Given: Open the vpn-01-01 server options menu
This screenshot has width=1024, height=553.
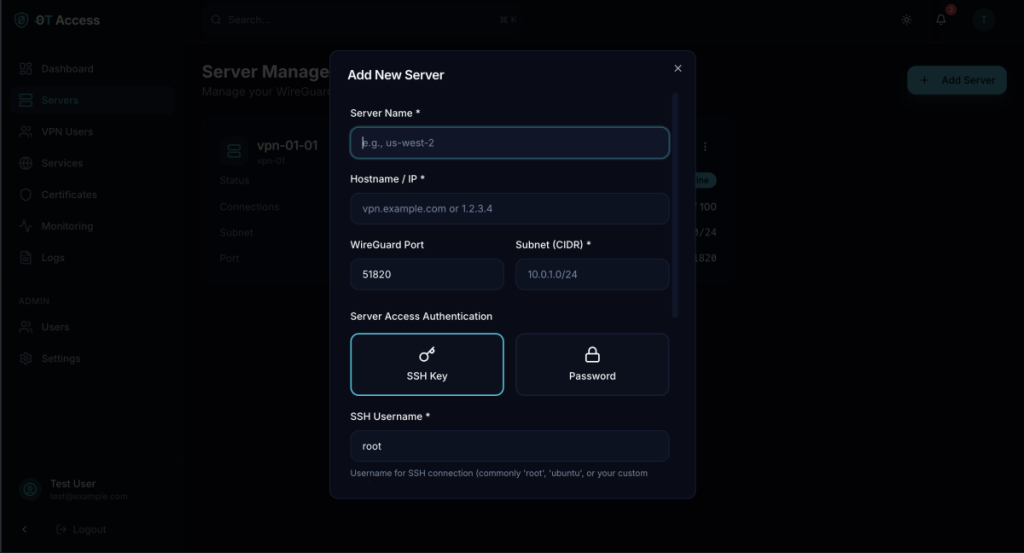Looking at the screenshot, I should [x=705, y=147].
